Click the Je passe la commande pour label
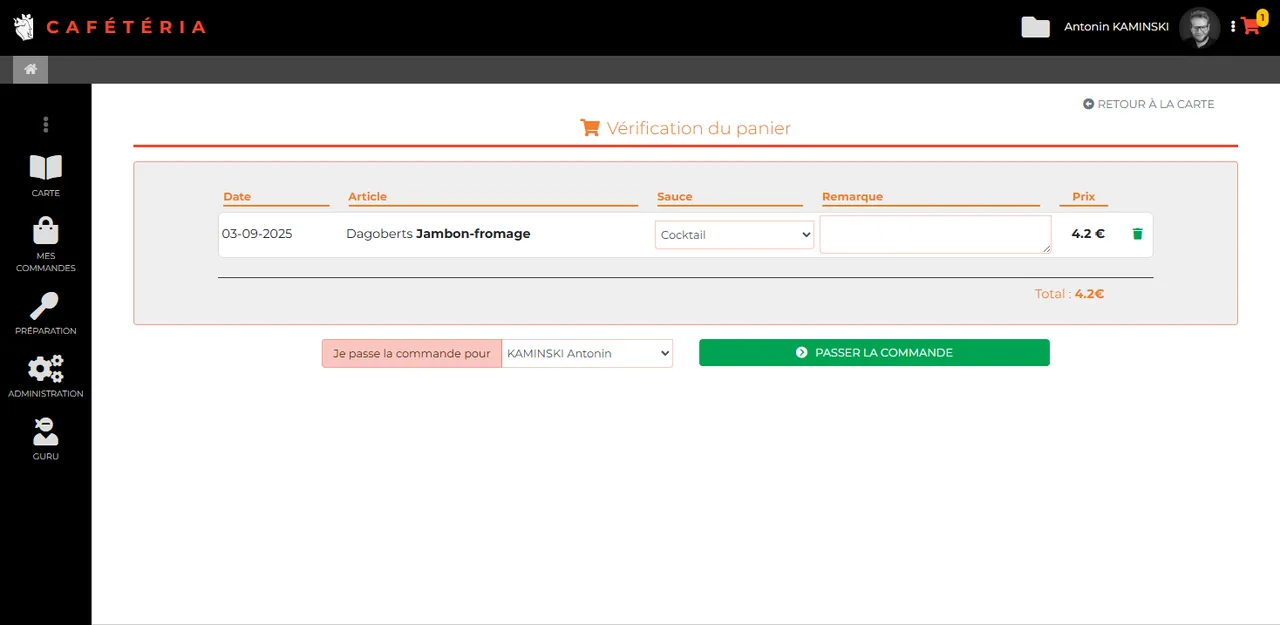Image resolution: width=1280 pixels, height=625 pixels. [x=412, y=353]
